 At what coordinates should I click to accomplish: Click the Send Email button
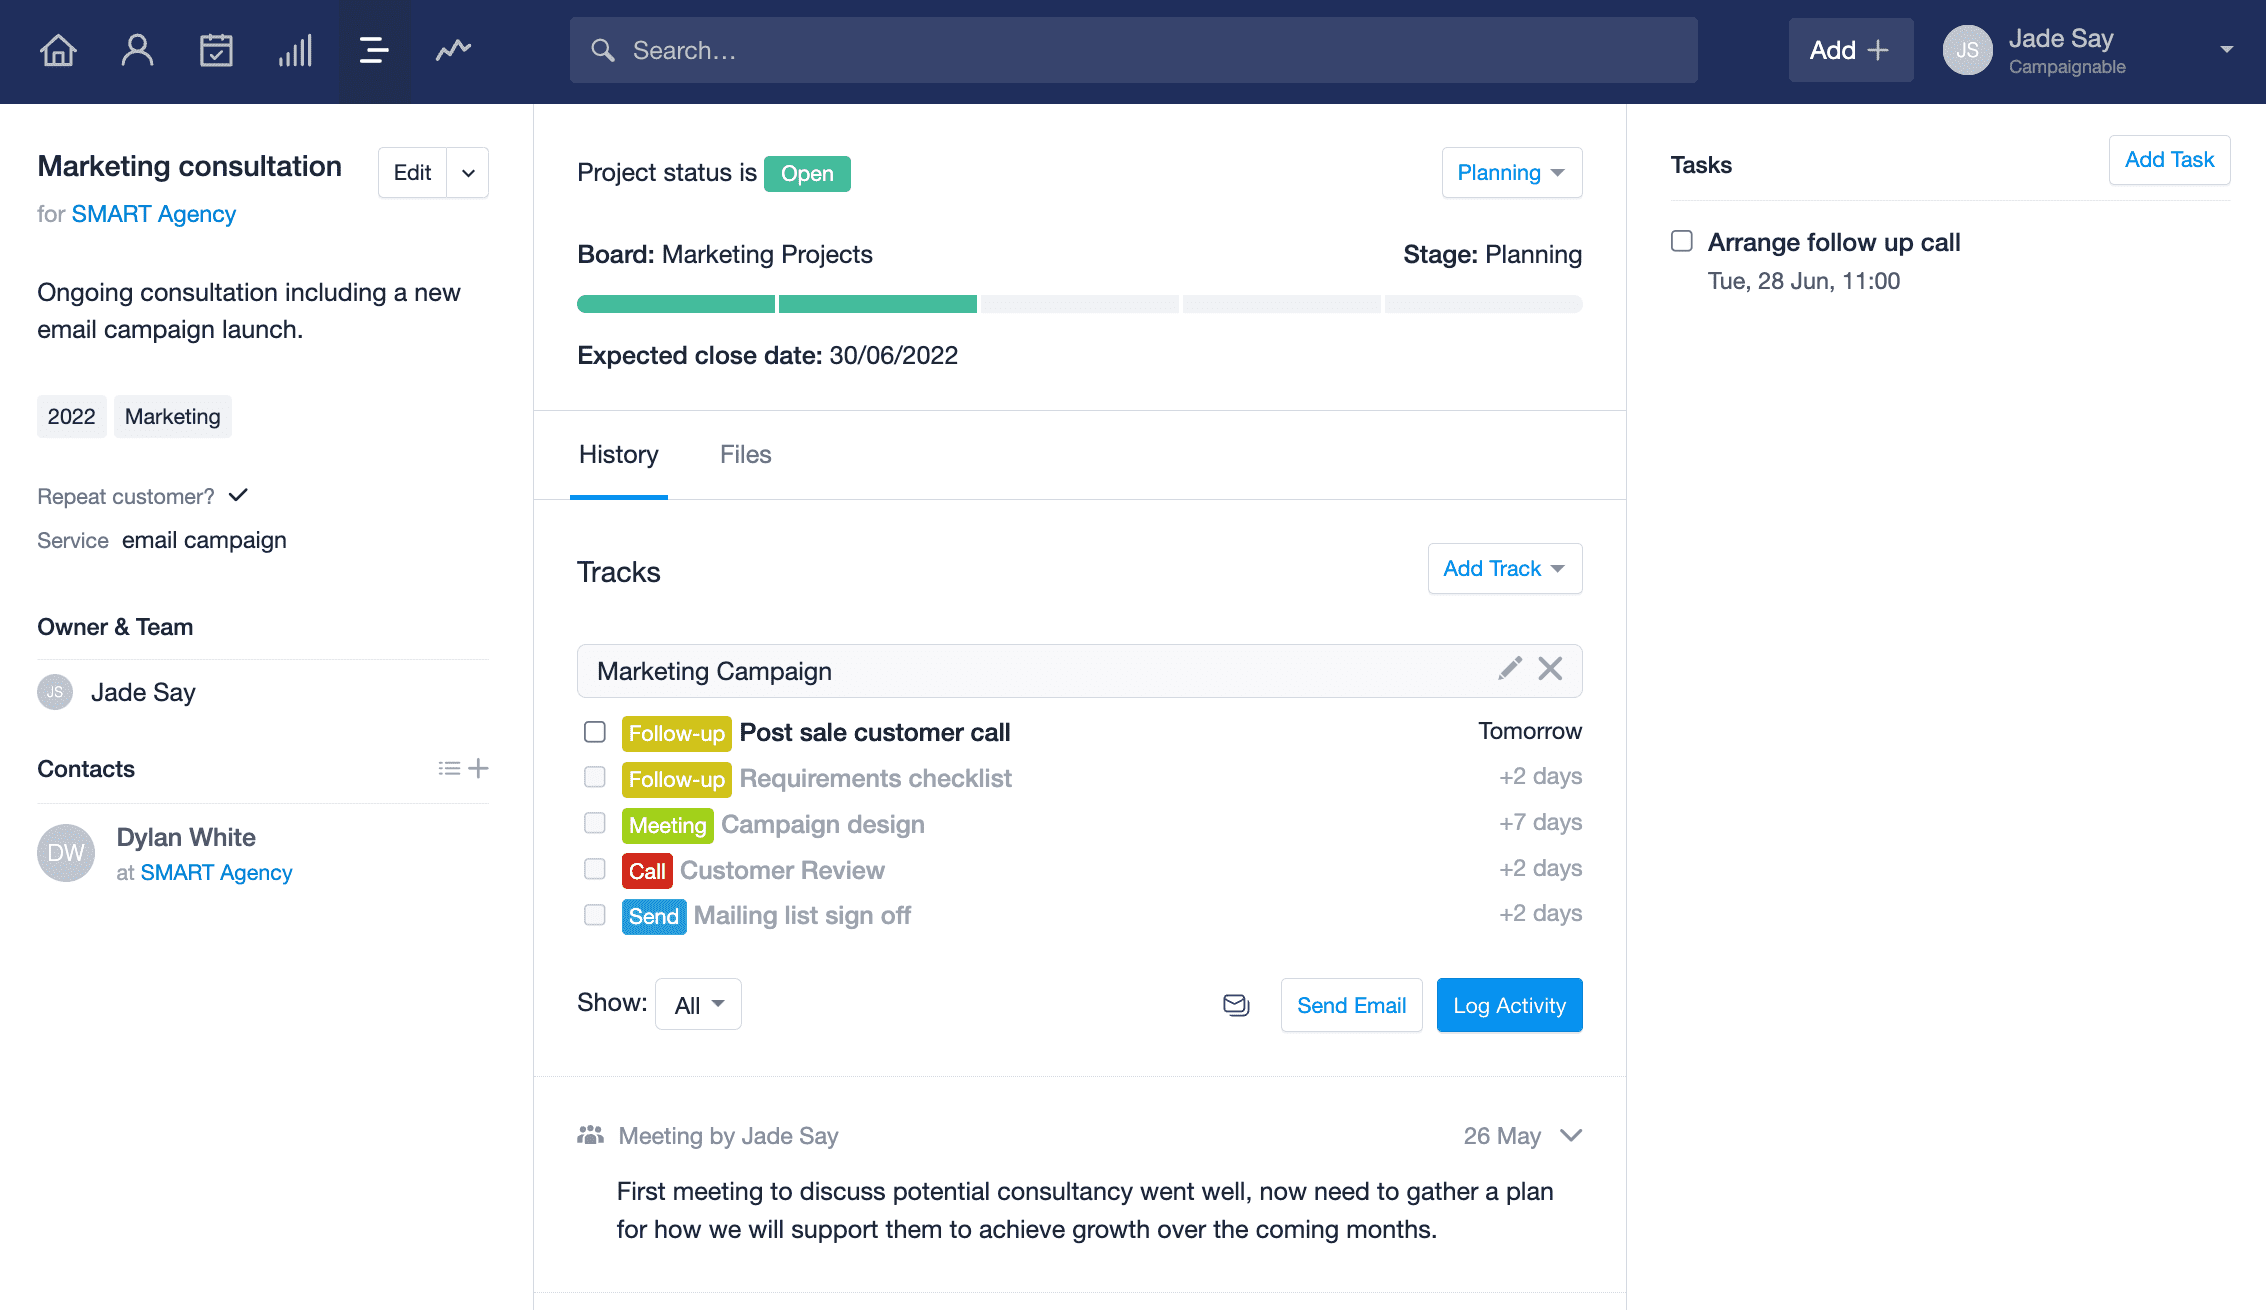pos(1351,1004)
